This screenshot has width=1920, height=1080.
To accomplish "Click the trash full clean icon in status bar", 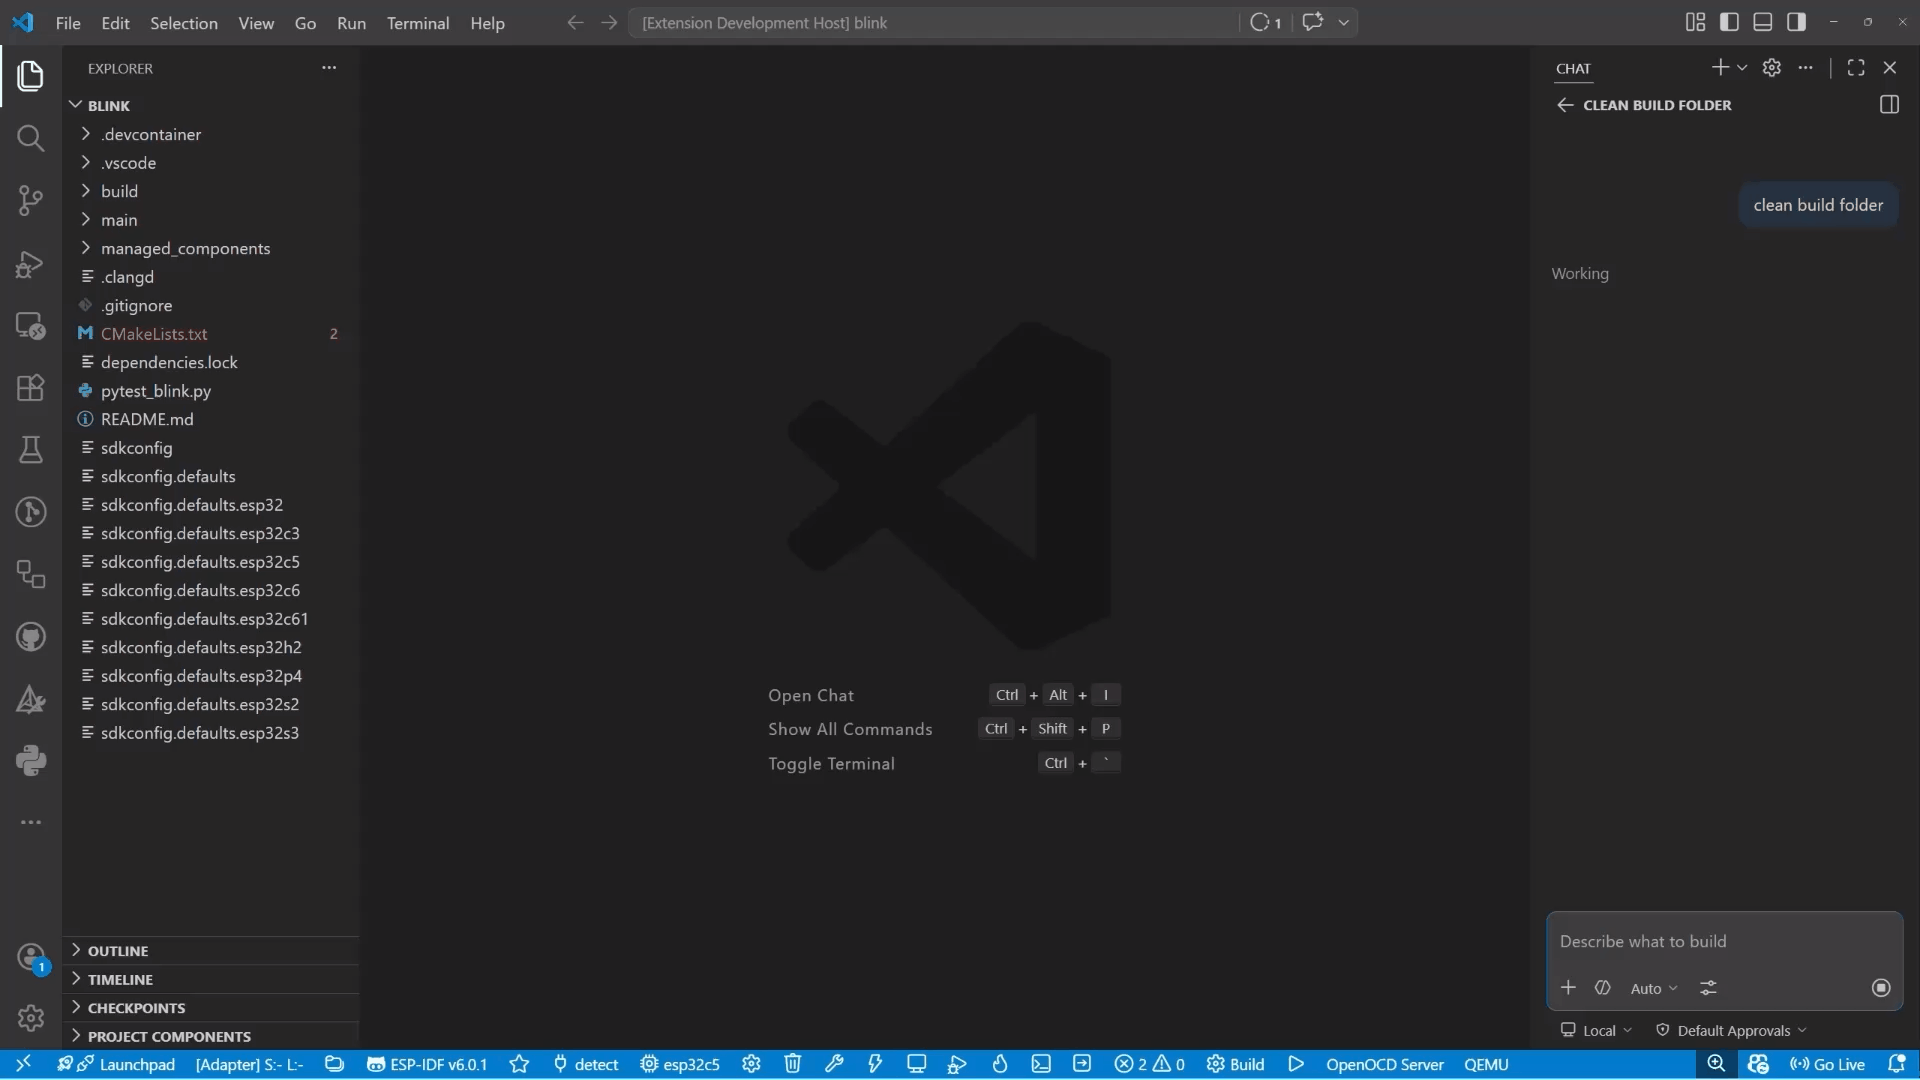I will (x=793, y=1064).
